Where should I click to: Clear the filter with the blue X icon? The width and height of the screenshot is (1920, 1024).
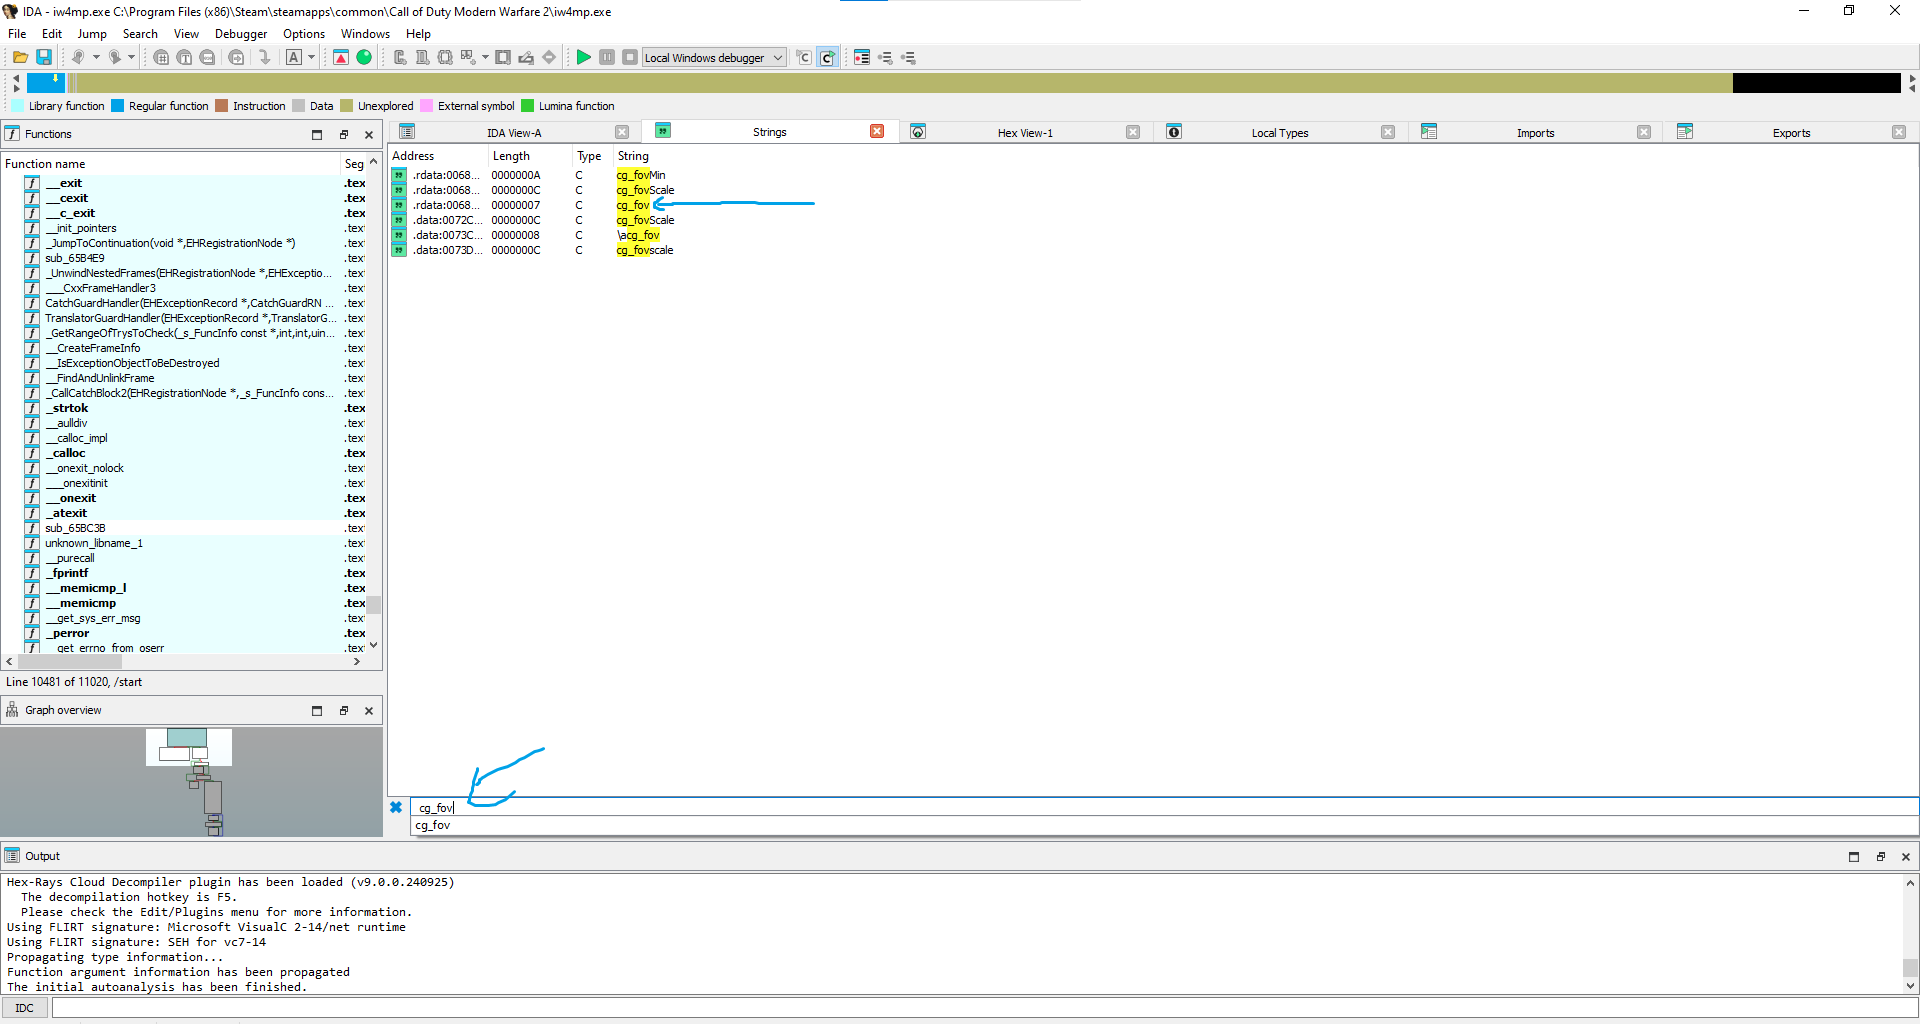(396, 807)
